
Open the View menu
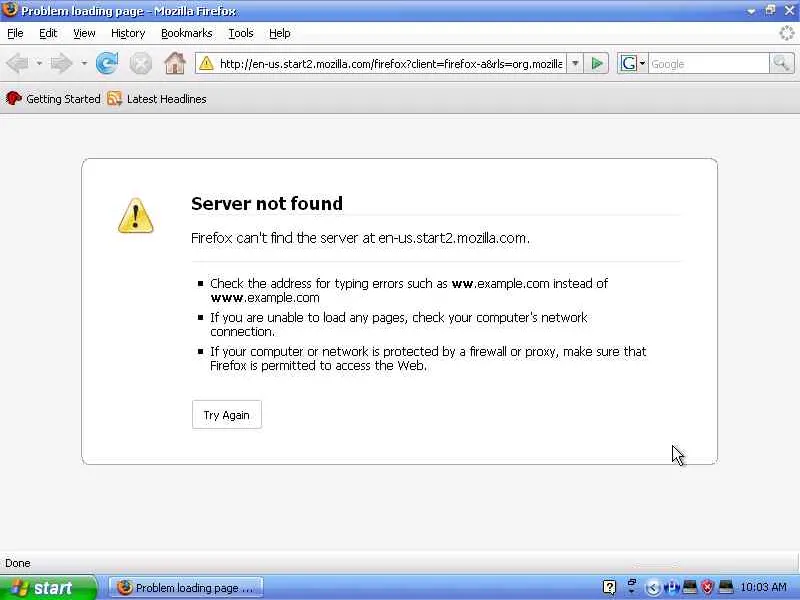click(x=84, y=33)
